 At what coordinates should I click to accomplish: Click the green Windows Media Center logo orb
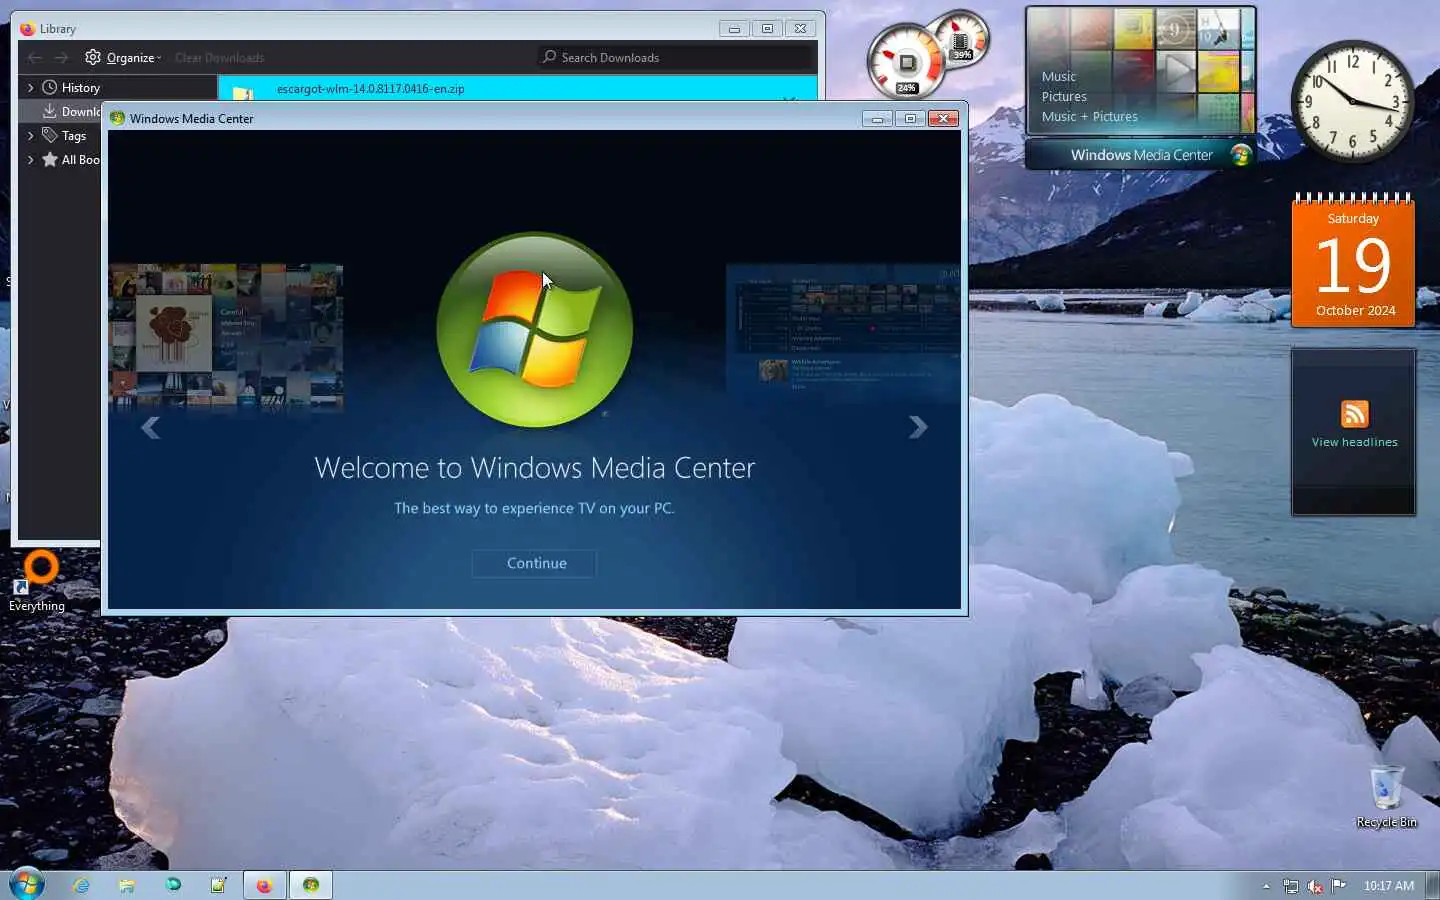click(535, 330)
